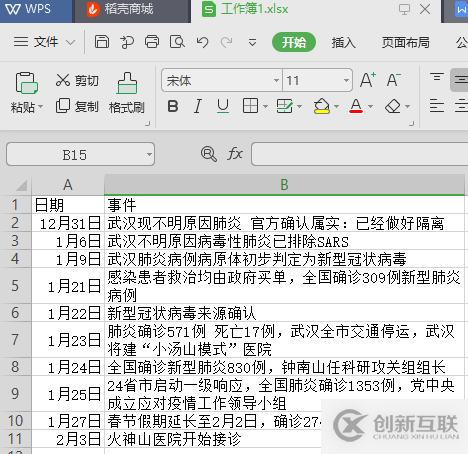The height and width of the screenshot is (454, 468).
Task: Click the Clear eraser icon
Action: coord(393,106)
